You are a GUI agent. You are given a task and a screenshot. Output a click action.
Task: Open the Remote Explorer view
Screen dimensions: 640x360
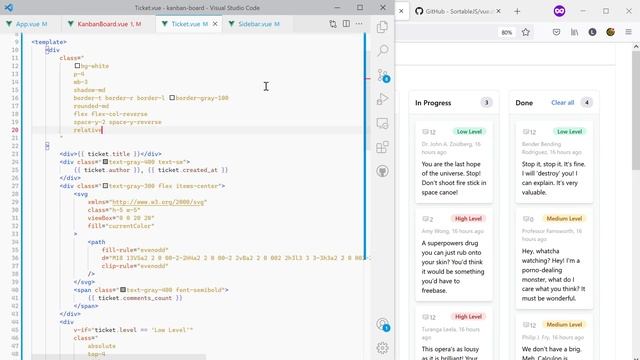click(382, 123)
